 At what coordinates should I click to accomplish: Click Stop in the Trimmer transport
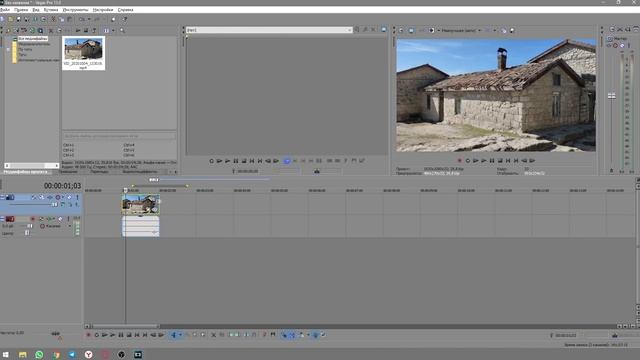244,161
